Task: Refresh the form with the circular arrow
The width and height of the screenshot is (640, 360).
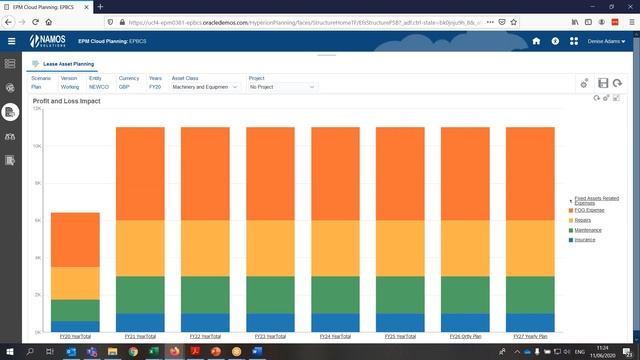Action: point(617,83)
